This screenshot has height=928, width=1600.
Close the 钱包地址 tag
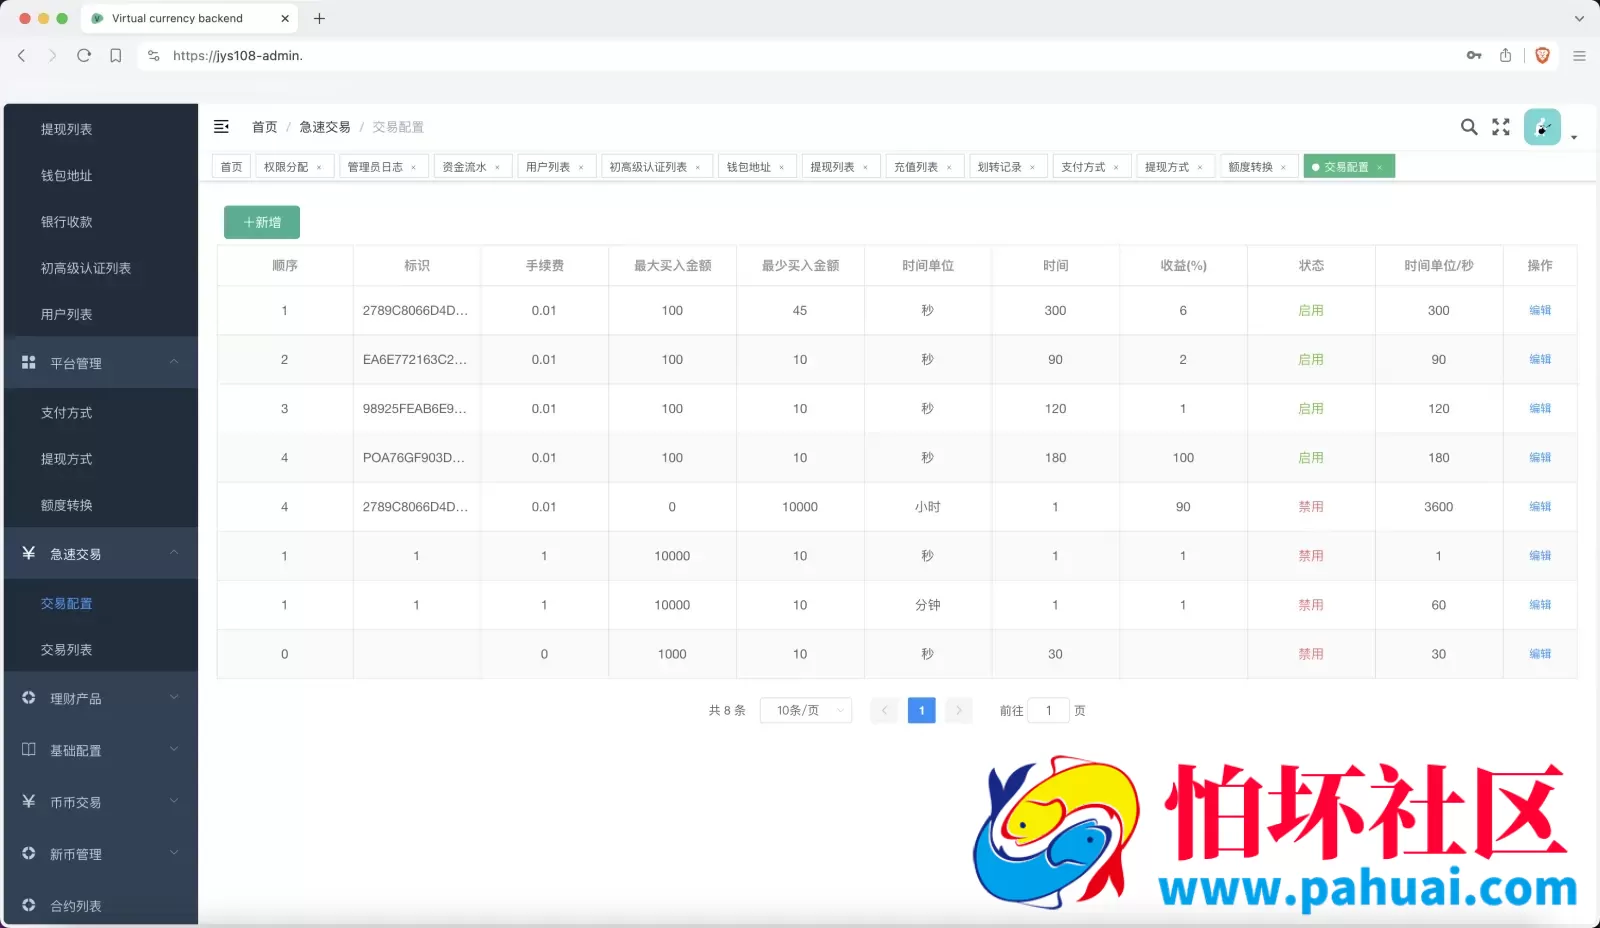point(782,168)
